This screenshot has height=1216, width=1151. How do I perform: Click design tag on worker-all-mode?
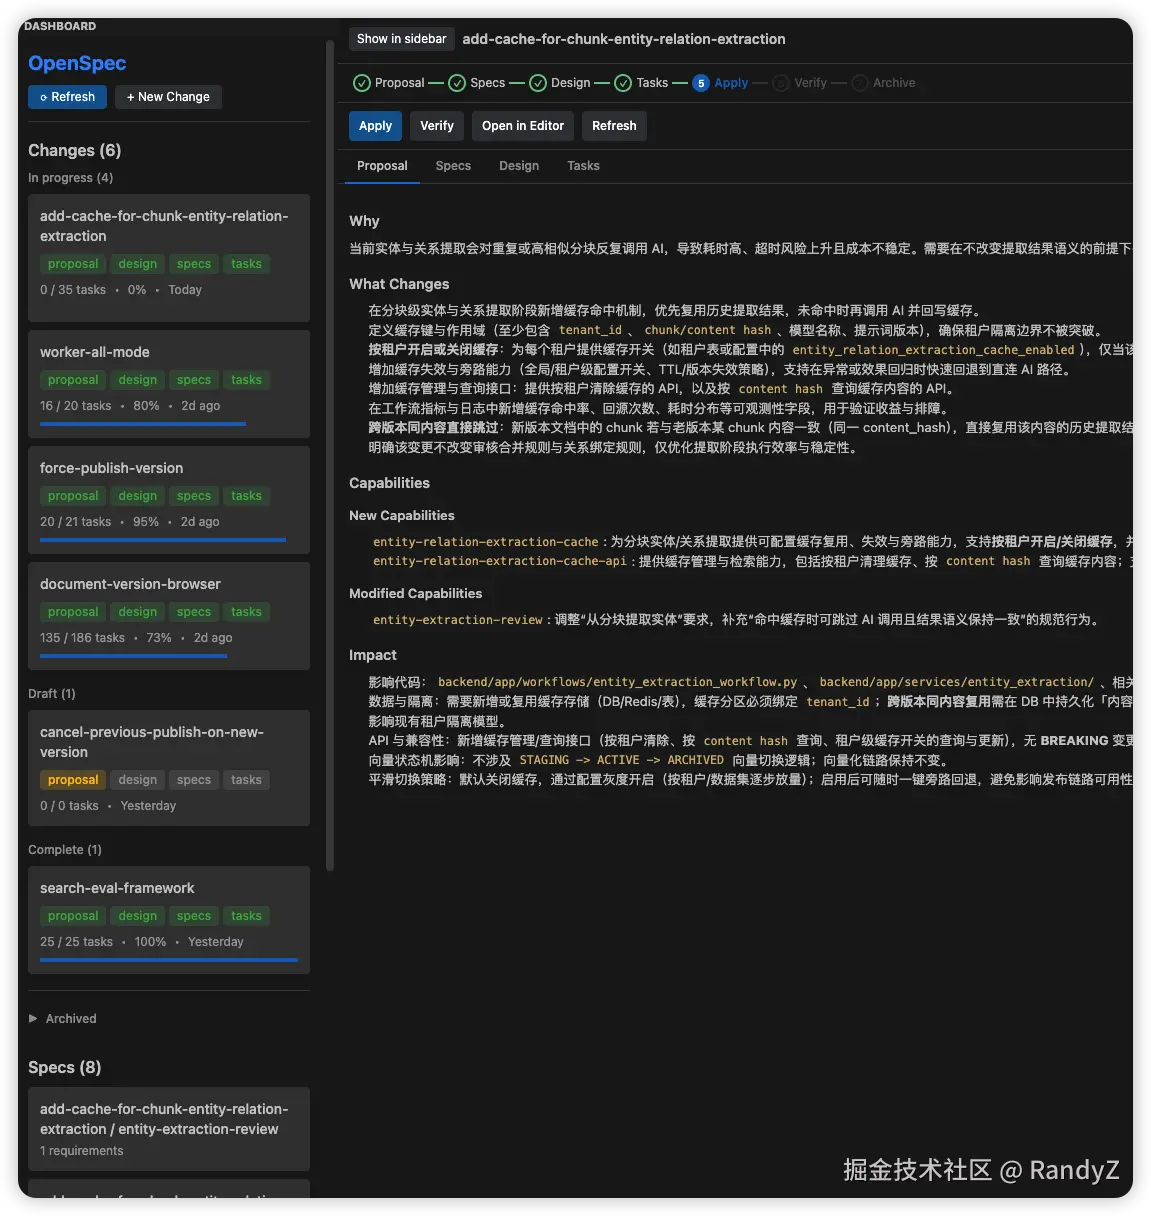coord(138,380)
